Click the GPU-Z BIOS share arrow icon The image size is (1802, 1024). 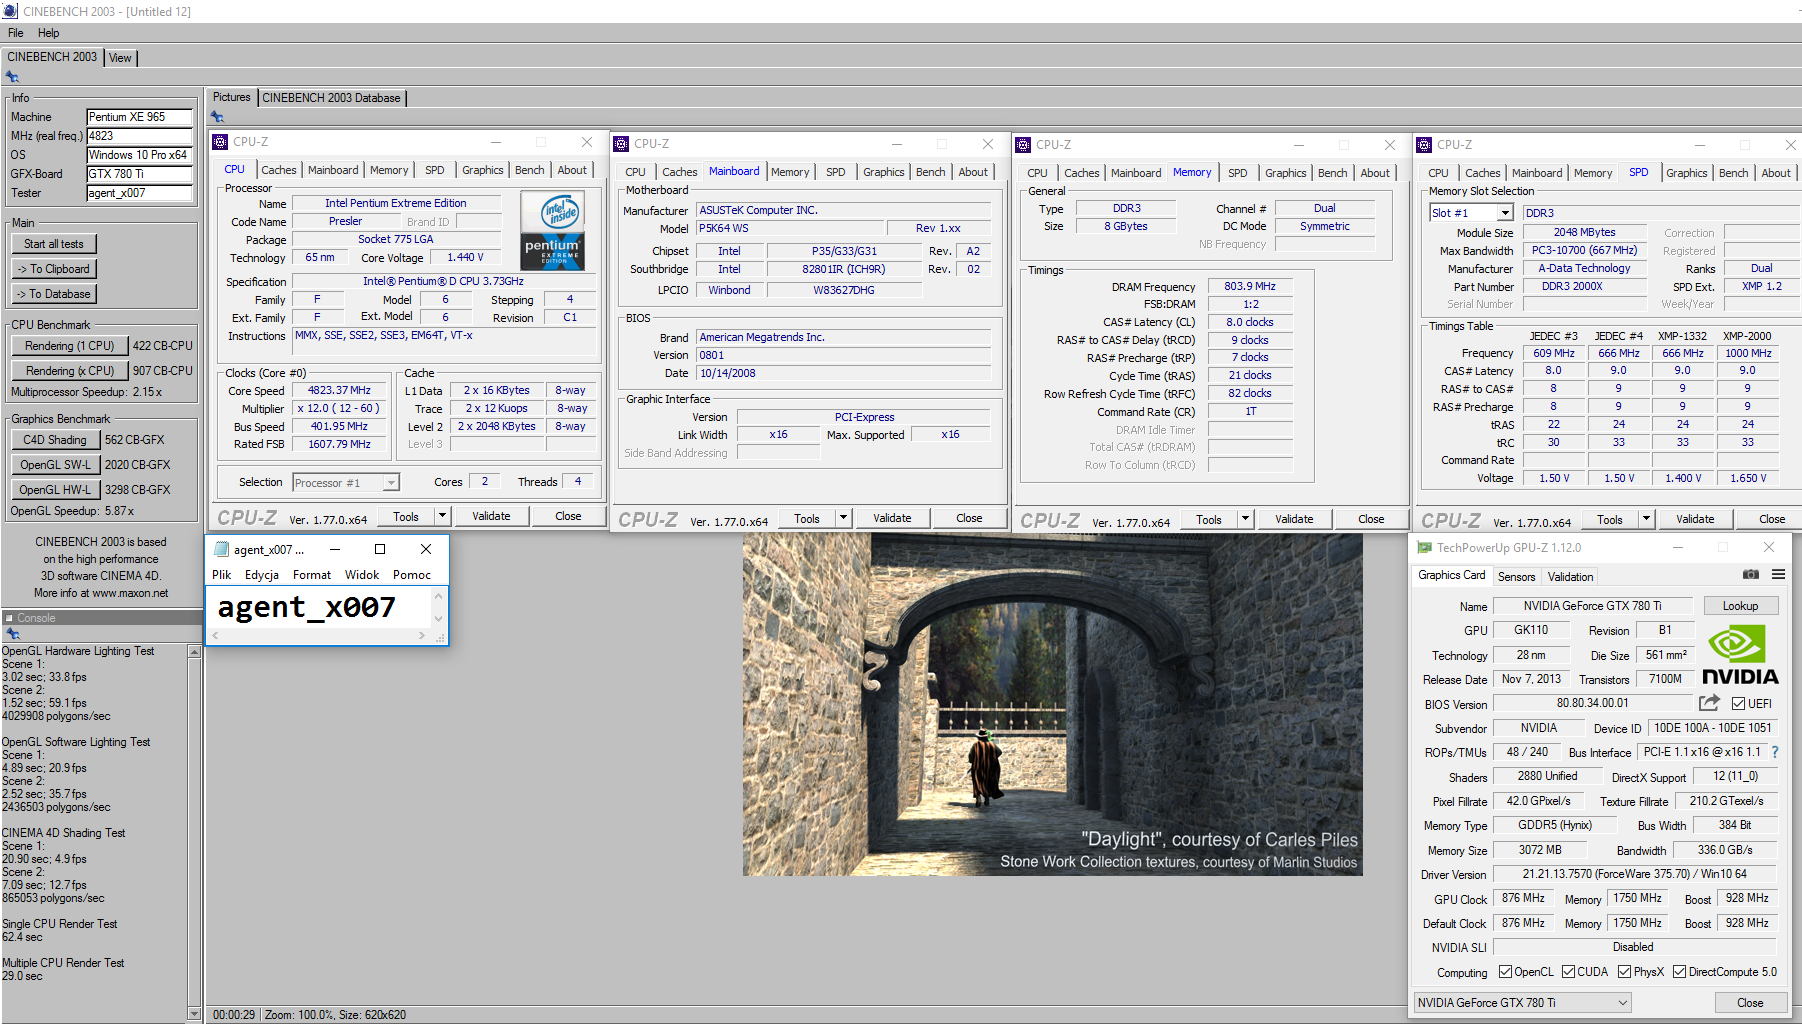pyautogui.click(x=1709, y=703)
